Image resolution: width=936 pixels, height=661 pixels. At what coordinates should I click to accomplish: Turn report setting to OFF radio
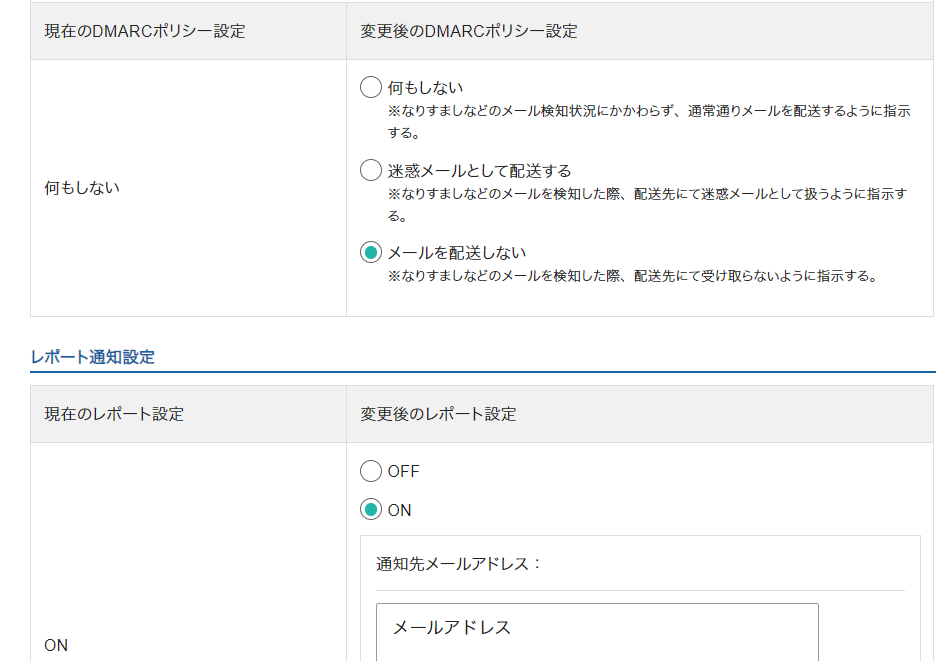(x=371, y=471)
